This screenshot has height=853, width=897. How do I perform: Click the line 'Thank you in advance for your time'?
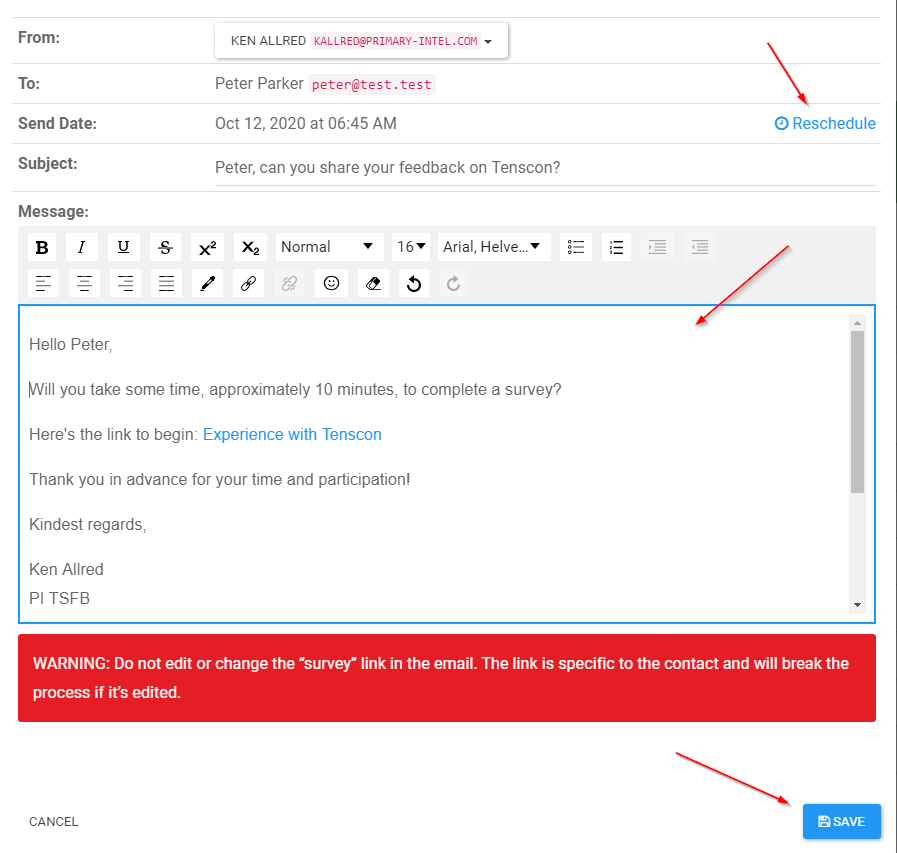[x=220, y=479]
